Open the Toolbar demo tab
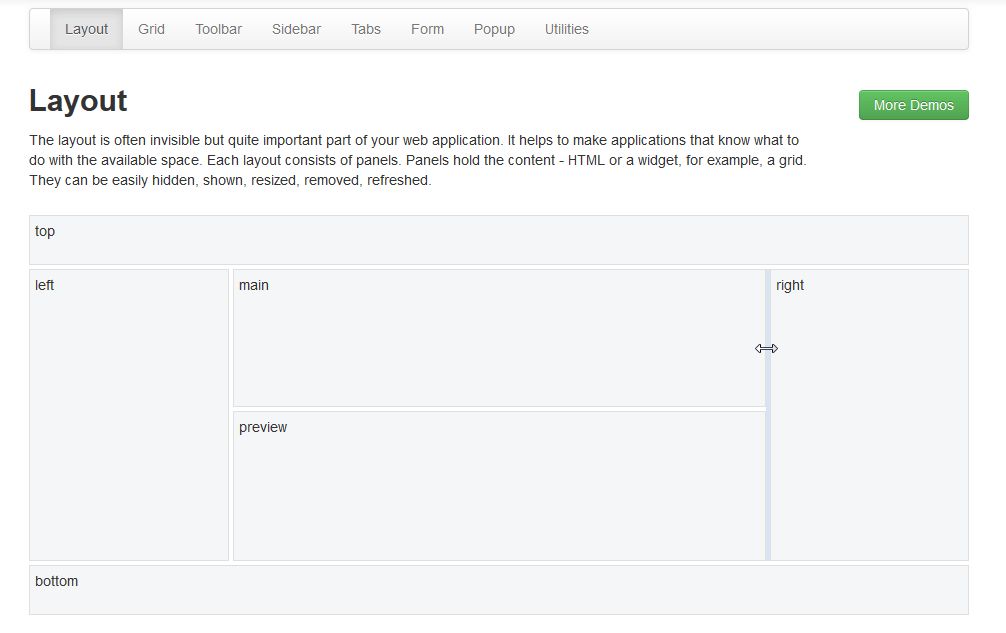The width and height of the screenshot is (1006, 633). click(x=218, y=29)
